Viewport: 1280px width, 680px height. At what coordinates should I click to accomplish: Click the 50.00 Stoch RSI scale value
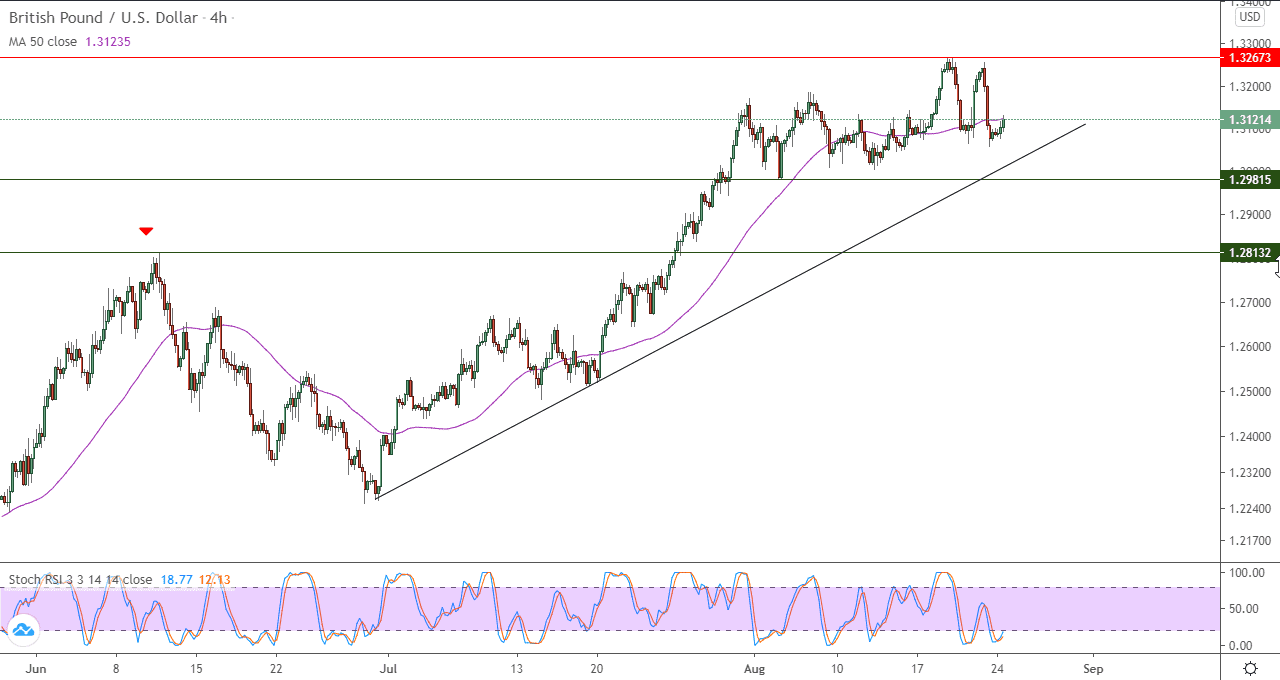(x=1246, y=608)
